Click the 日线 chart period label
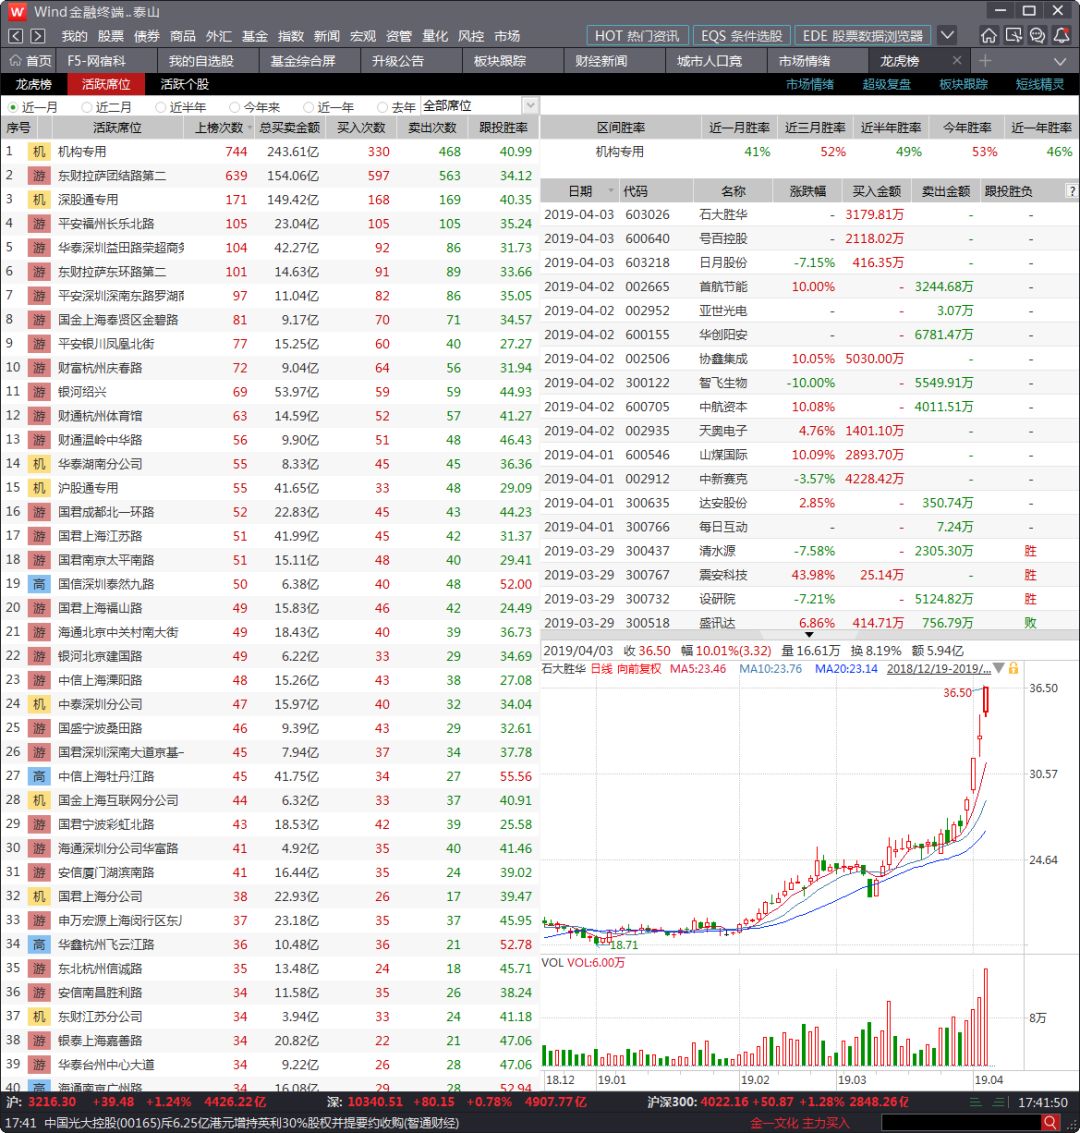Screen dimensions: 1080x1133 click(602, 668)
